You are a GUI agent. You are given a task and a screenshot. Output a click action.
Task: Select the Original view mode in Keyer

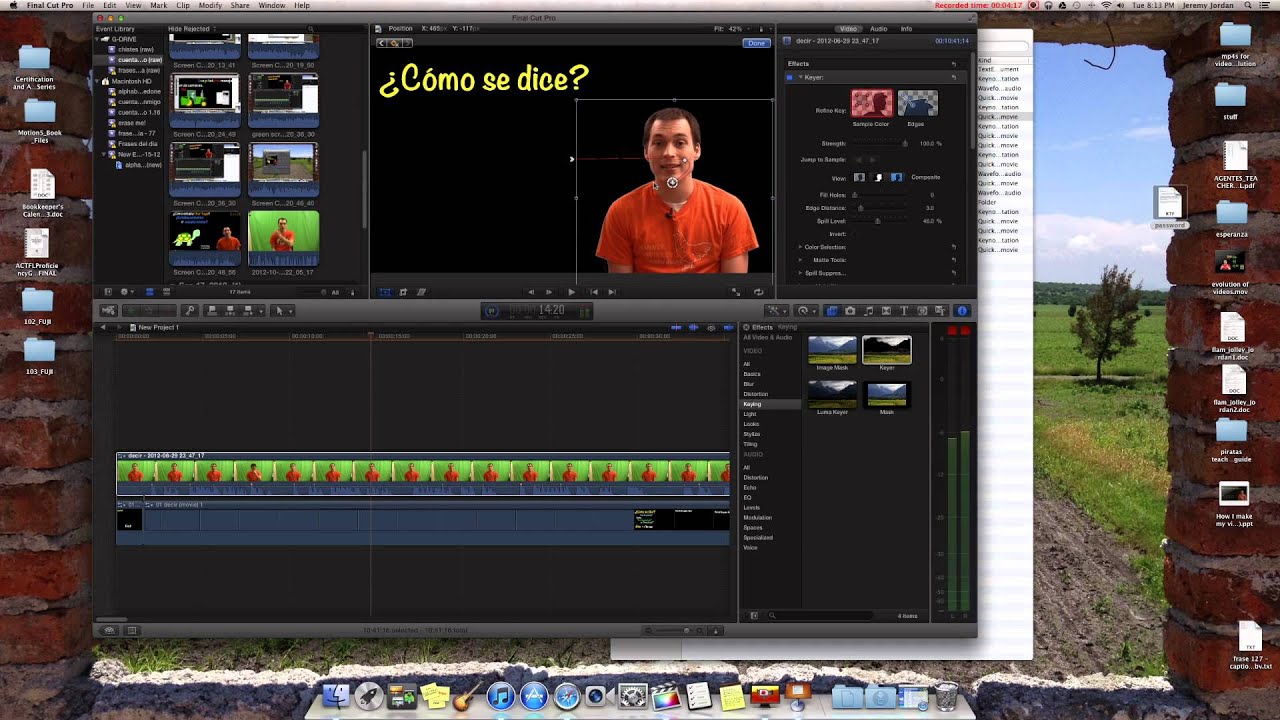[x=859, y=177]
